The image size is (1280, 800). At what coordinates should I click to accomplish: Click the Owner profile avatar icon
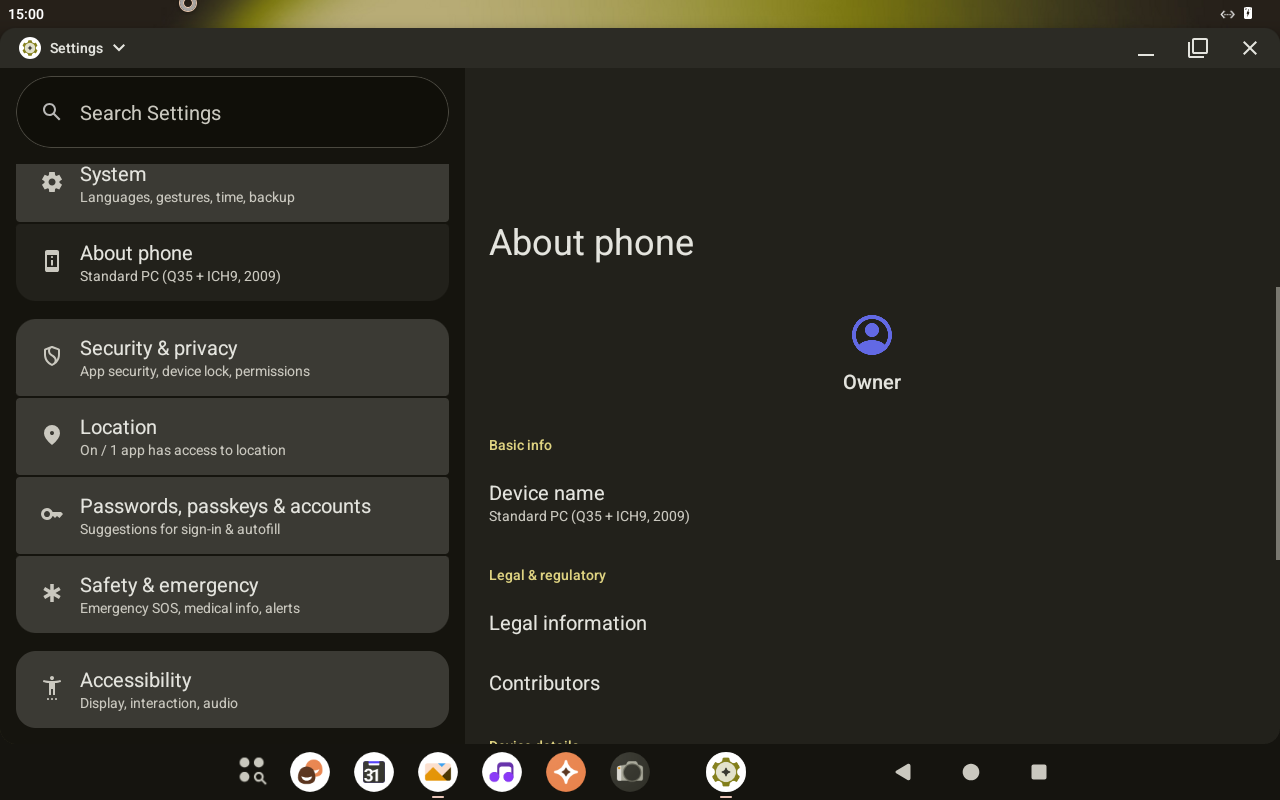(x=871, y=335)
